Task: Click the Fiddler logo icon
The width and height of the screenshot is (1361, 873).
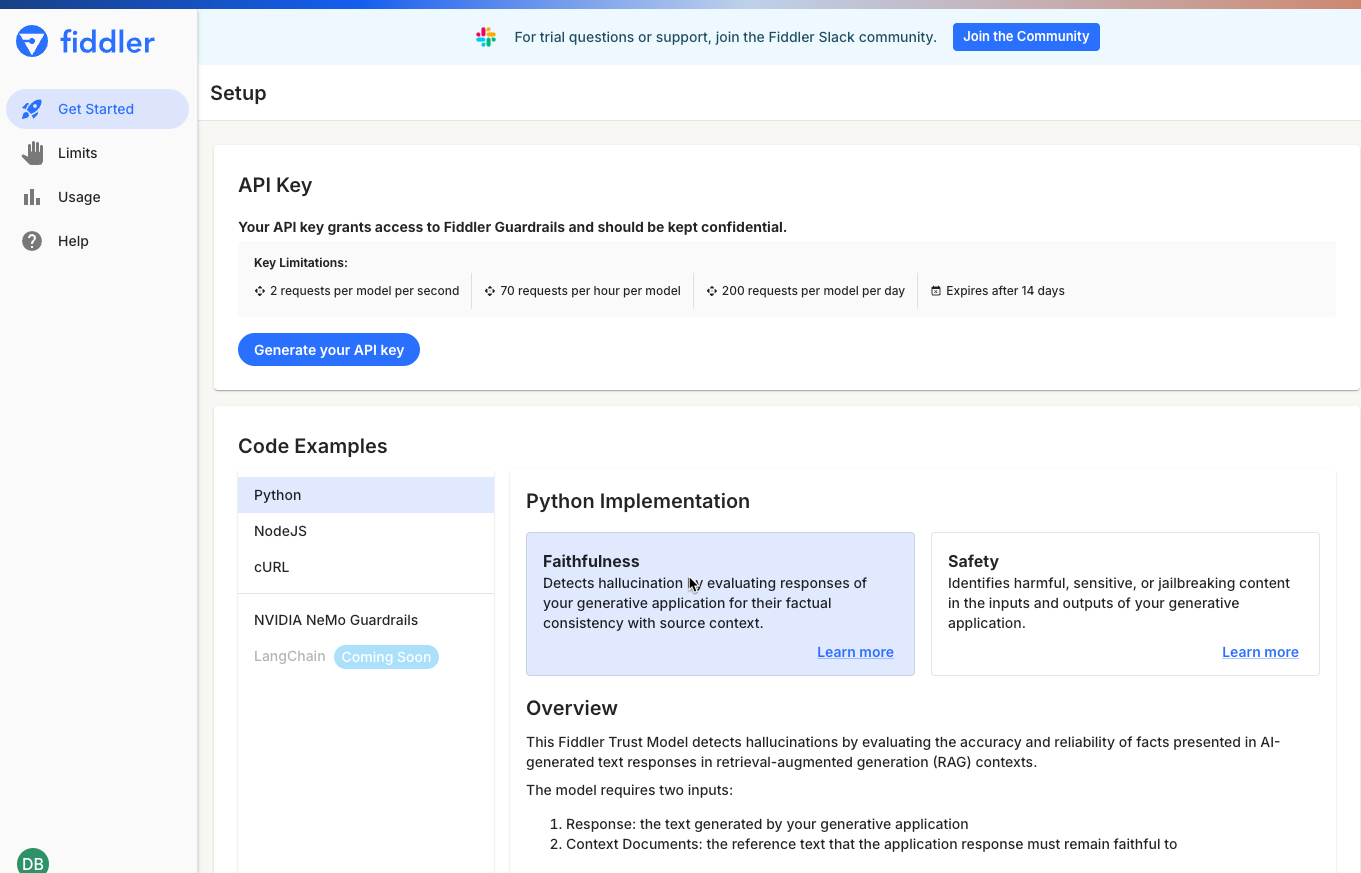Action: (x=32, y=41)
